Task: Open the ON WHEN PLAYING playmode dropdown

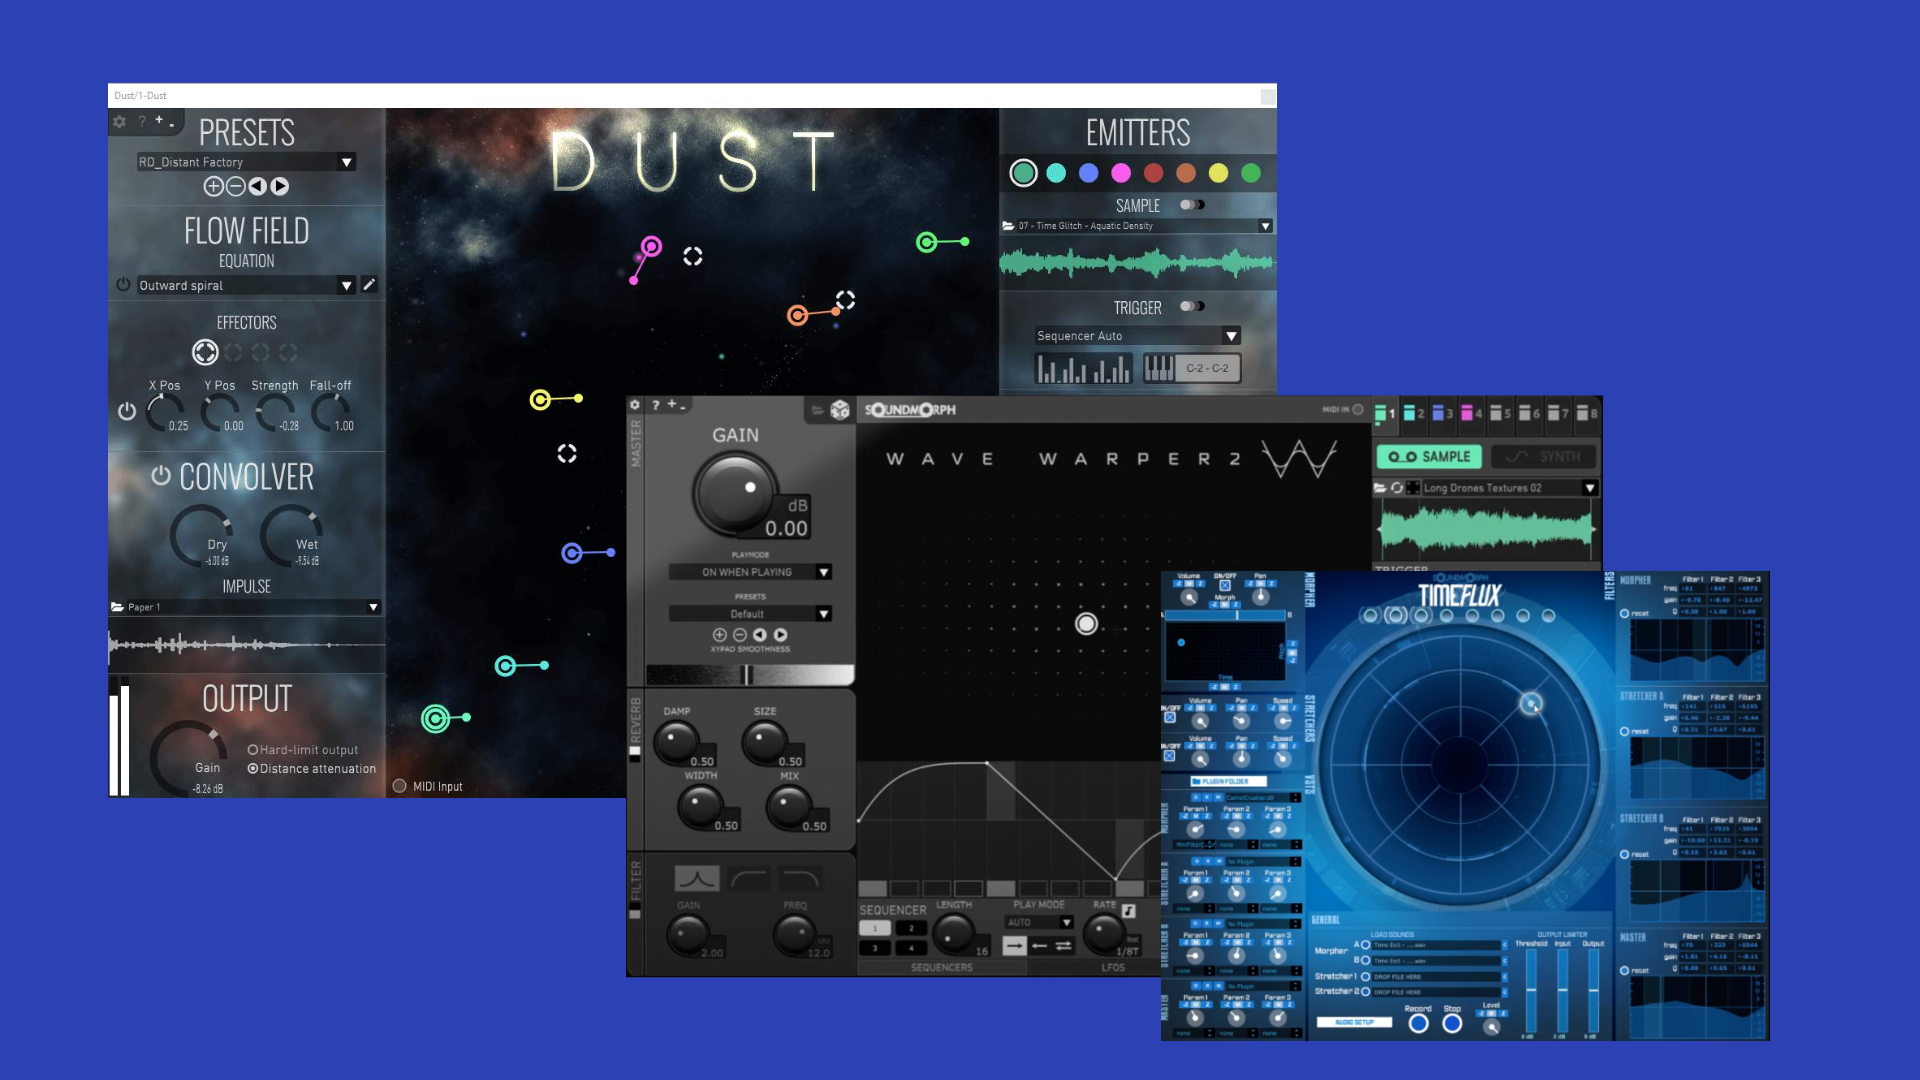Action: pyautogui.click(x=823, y=572)
